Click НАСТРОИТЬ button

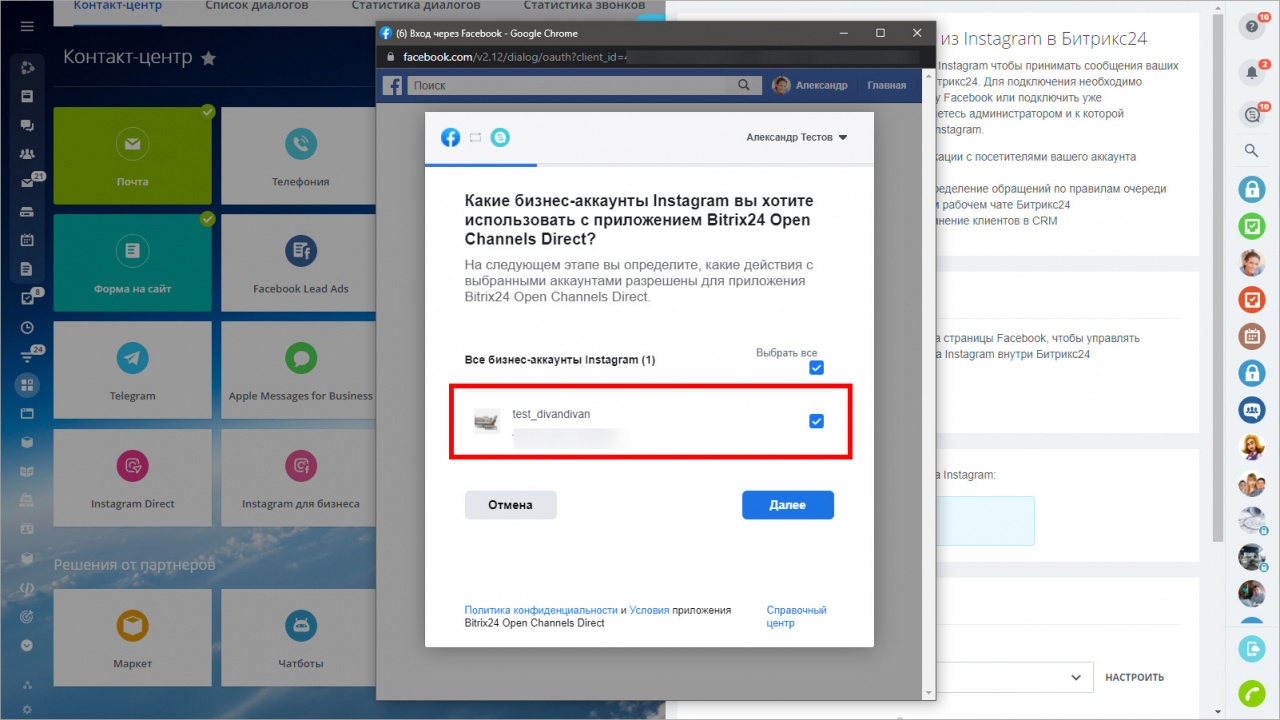tap(1134, 677)
